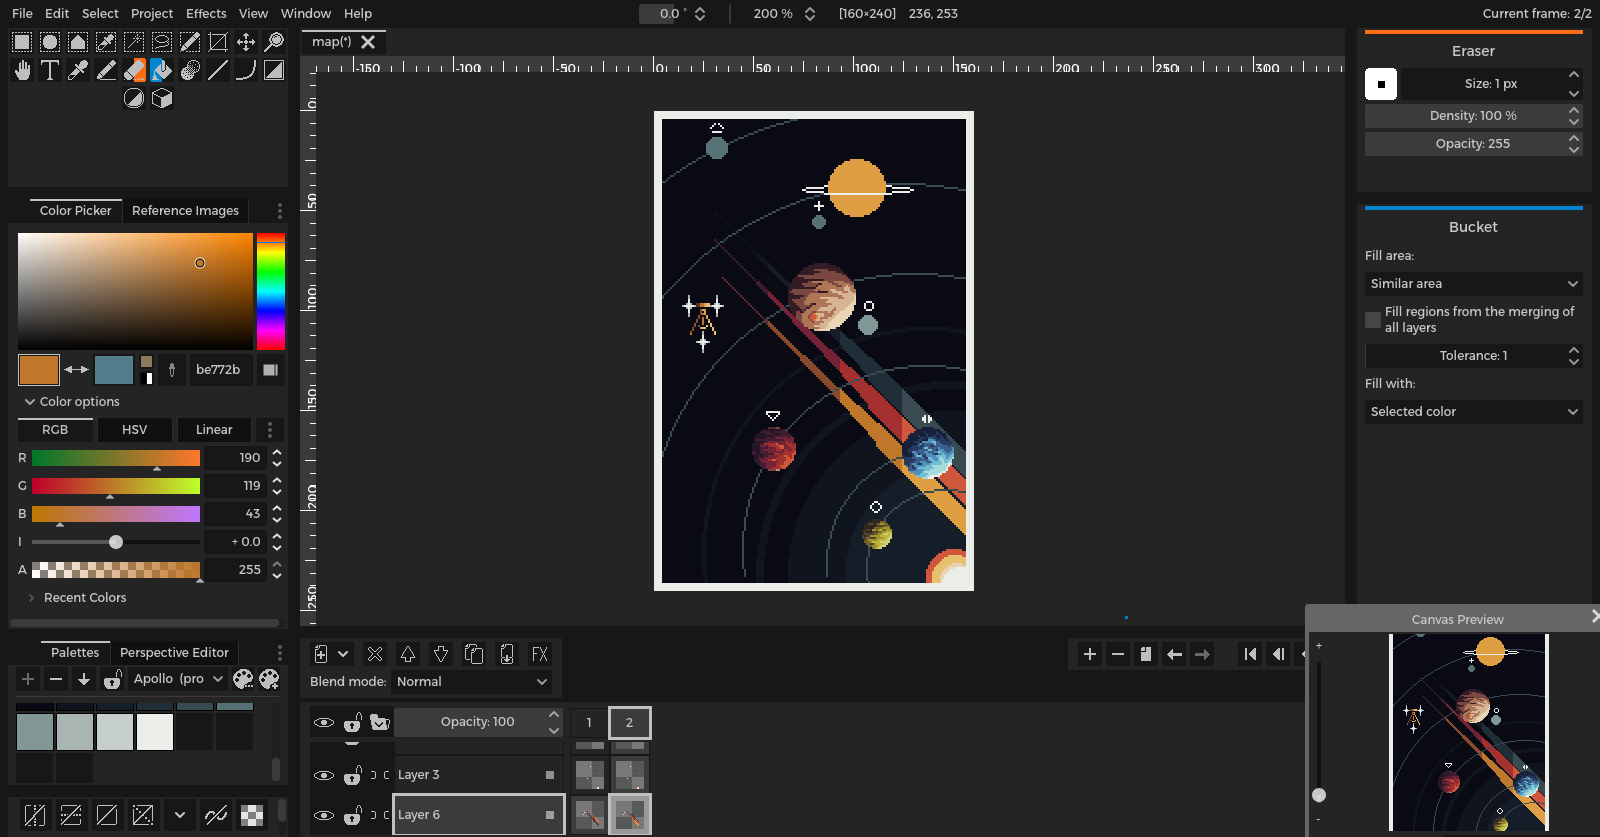Select the 3D shape cube tool
This screenshot has width=1600, height=837.
[x=161, y=98]
